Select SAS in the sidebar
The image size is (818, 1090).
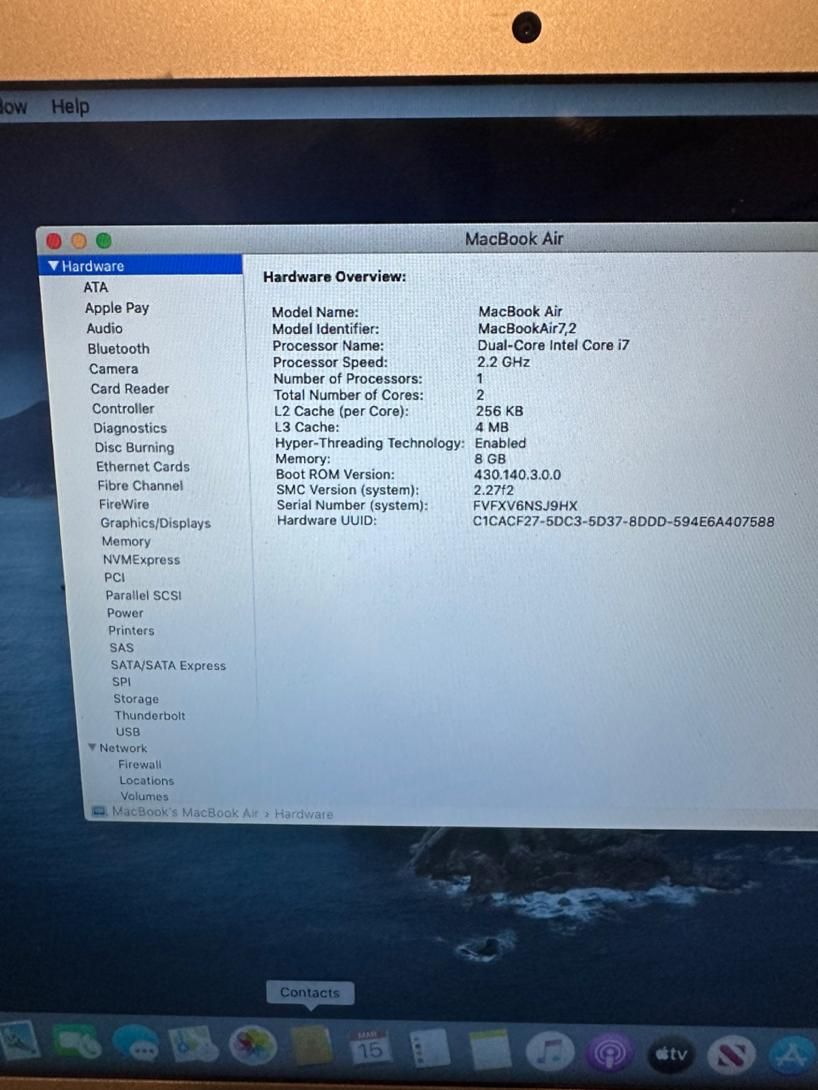click(122, 647)
